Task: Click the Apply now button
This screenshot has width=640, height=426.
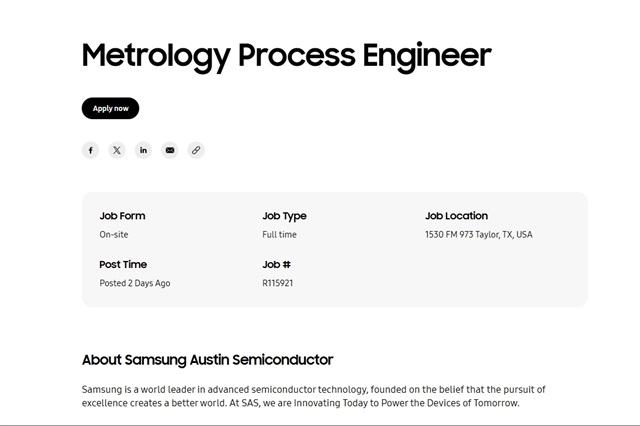Action: point(110,108)
